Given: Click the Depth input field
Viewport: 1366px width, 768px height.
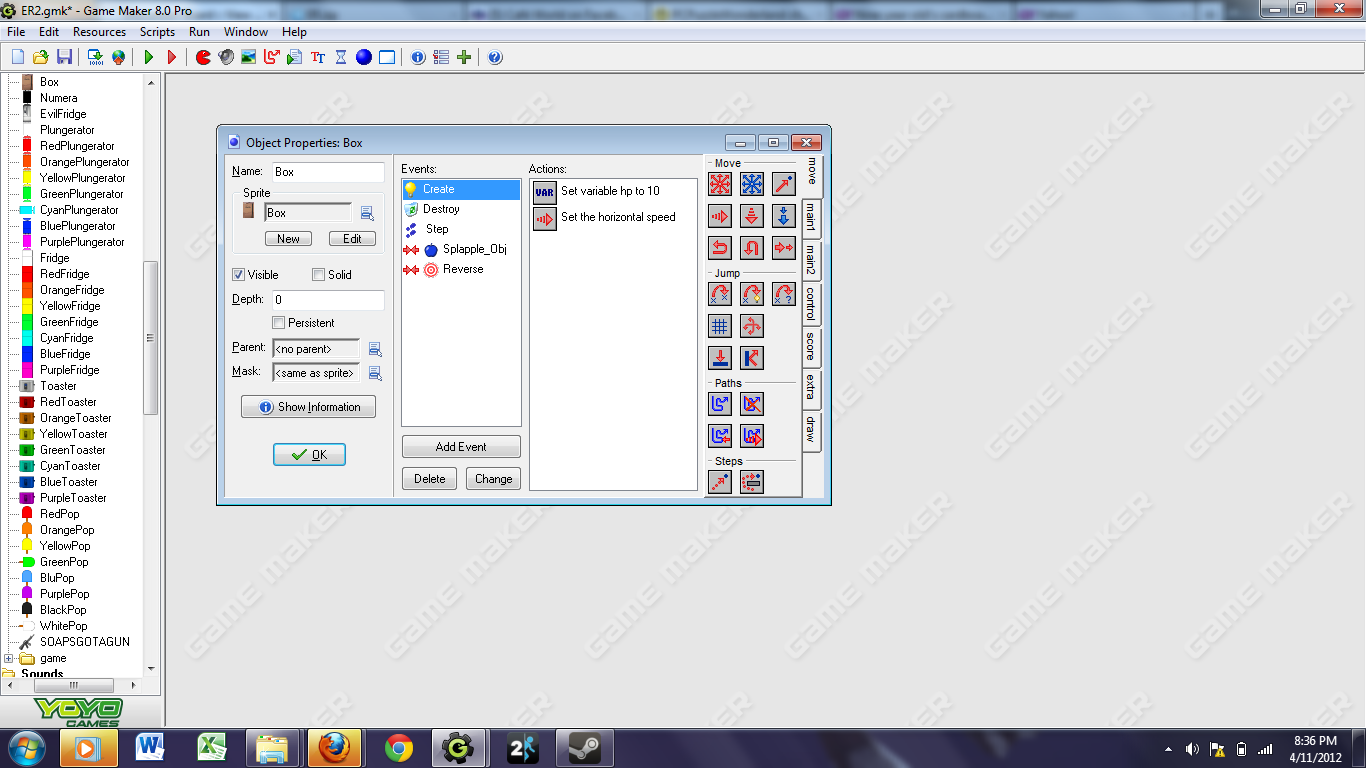Looking at the screenshot, I should click(328, 300).
